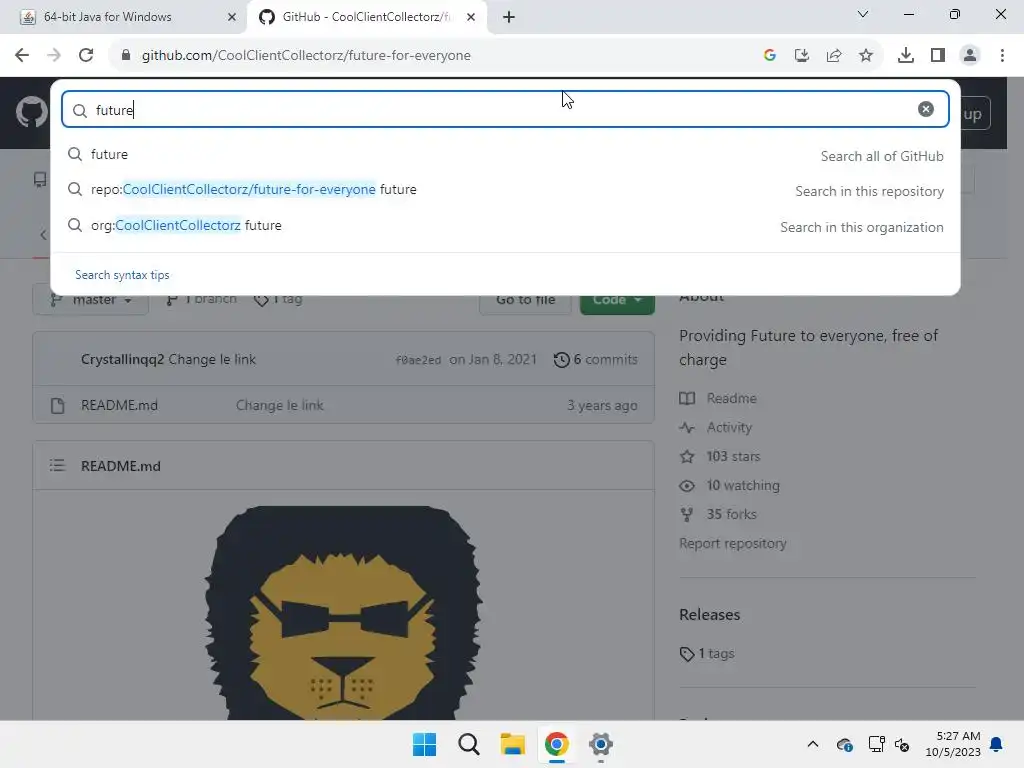This screenshot has width=1024, height=768.
Task: Click the Chrome taskbar icon
Action: [556, 744]
